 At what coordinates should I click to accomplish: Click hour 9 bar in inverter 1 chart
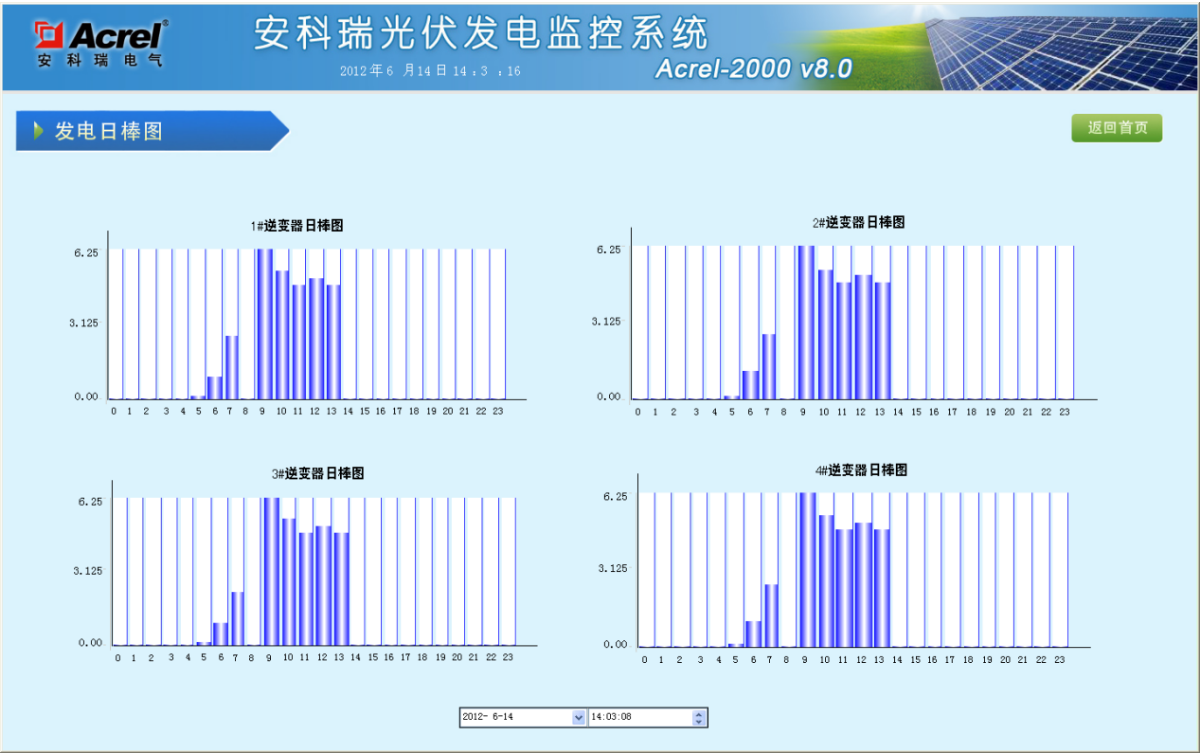(x=264, y=323)
